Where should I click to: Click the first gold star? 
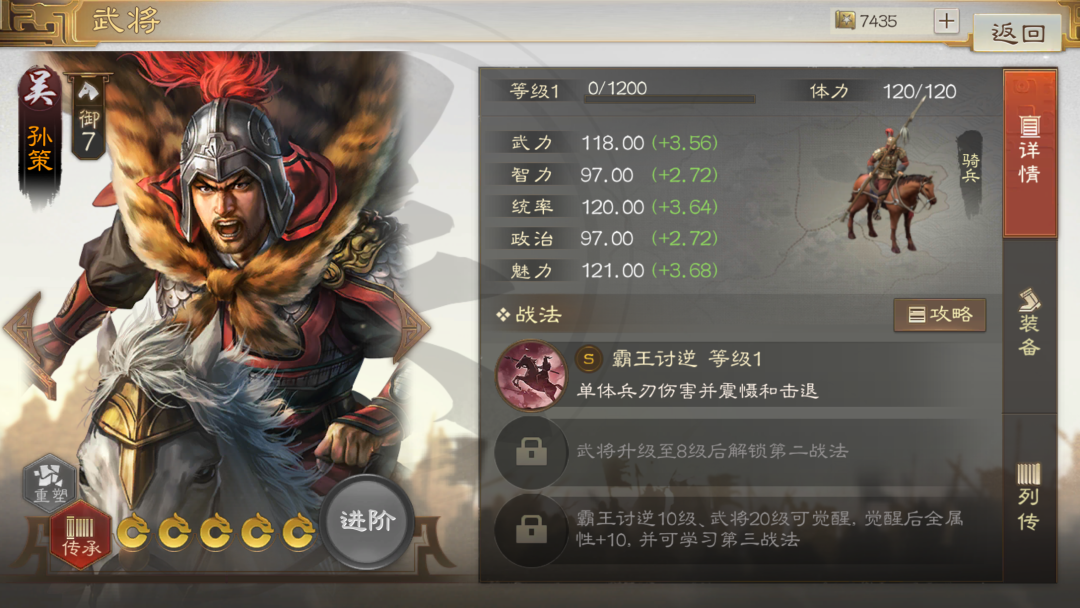[132, 532]
